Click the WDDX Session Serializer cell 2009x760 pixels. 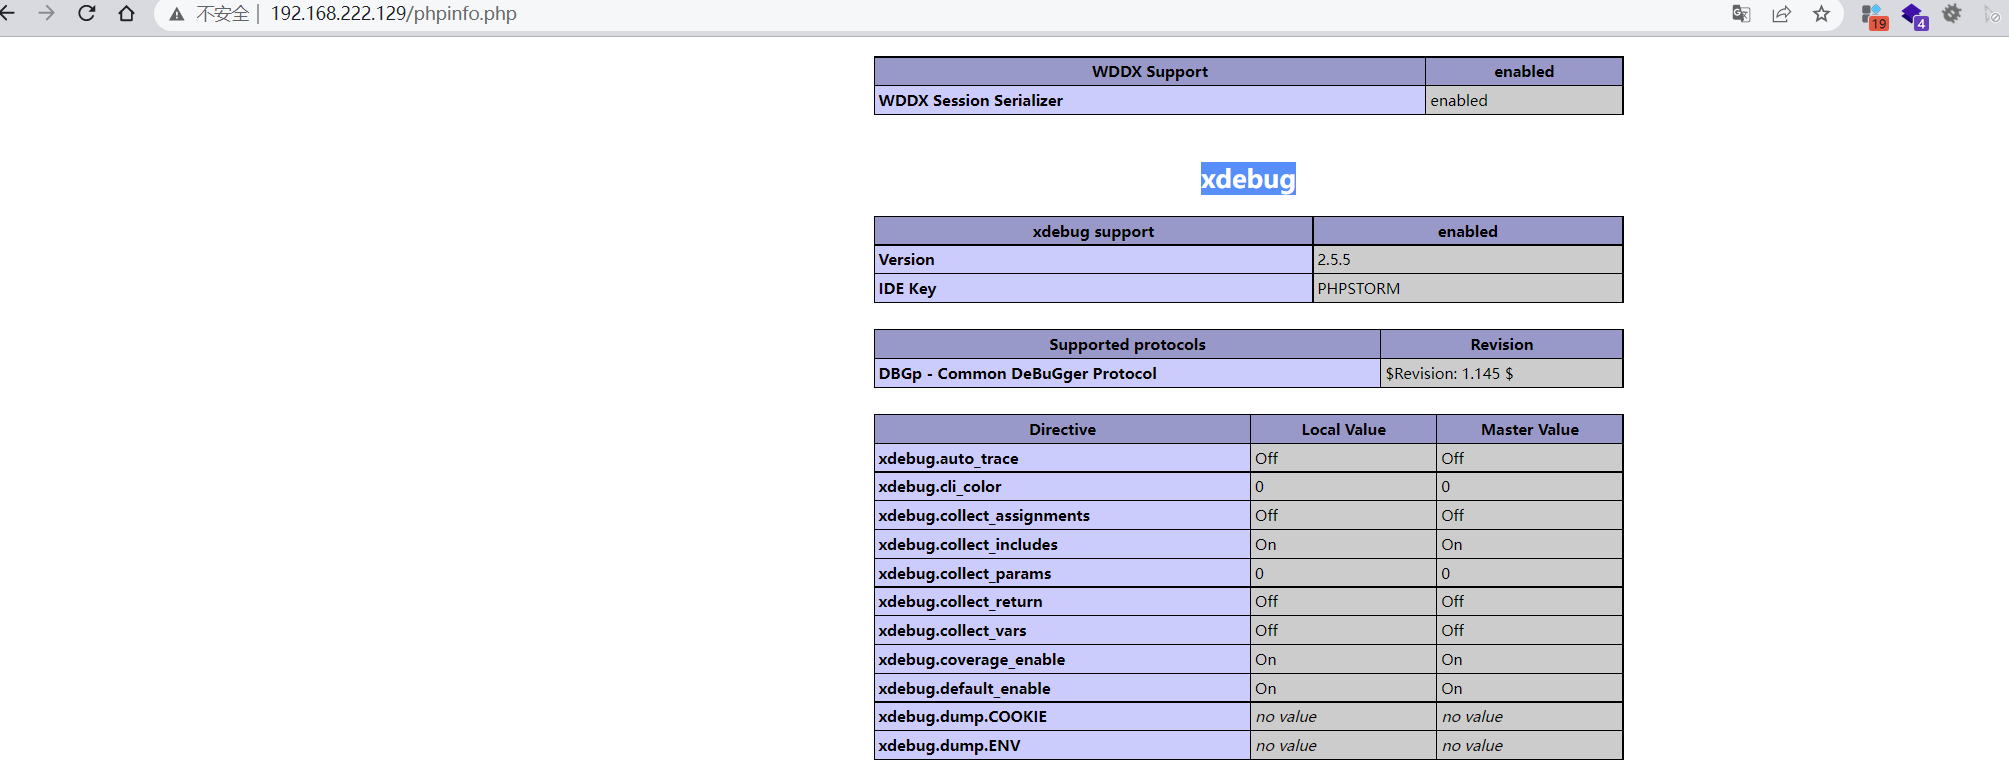pos(1149,100)
